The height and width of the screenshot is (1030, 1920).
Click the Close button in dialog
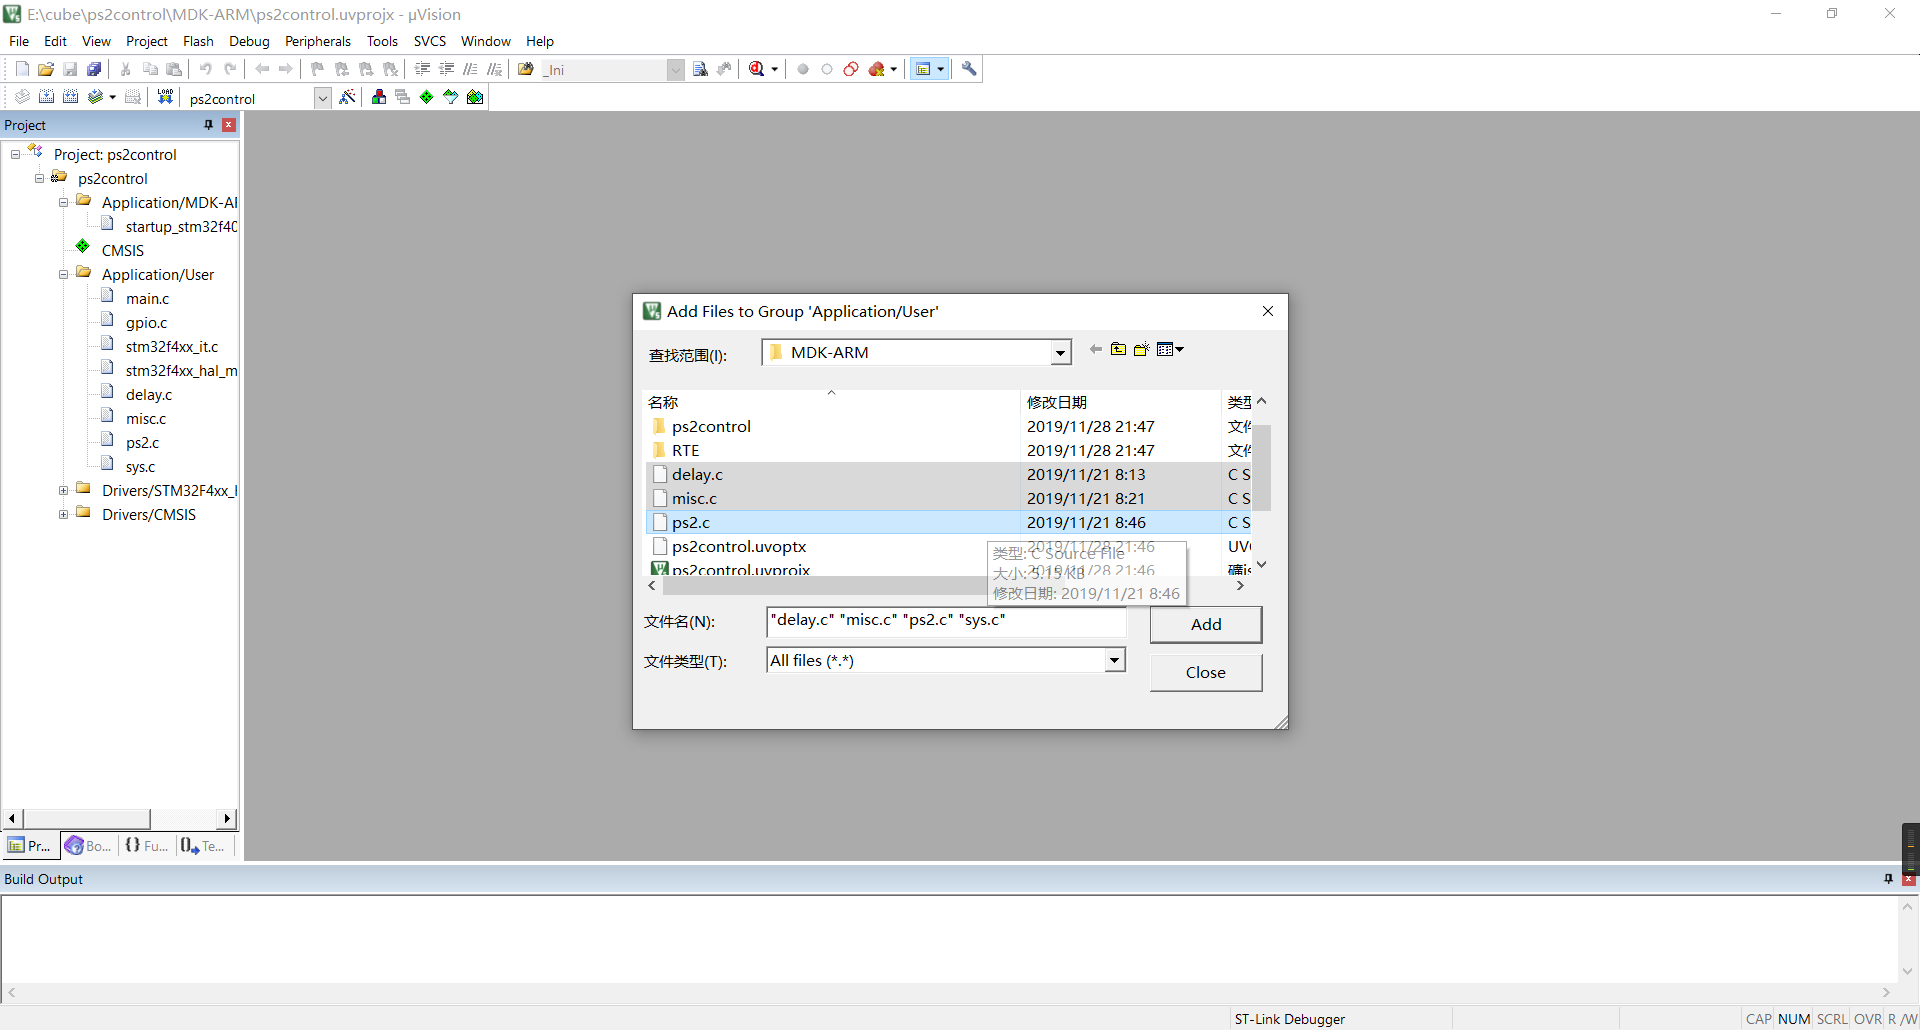tap(1206, 672)
